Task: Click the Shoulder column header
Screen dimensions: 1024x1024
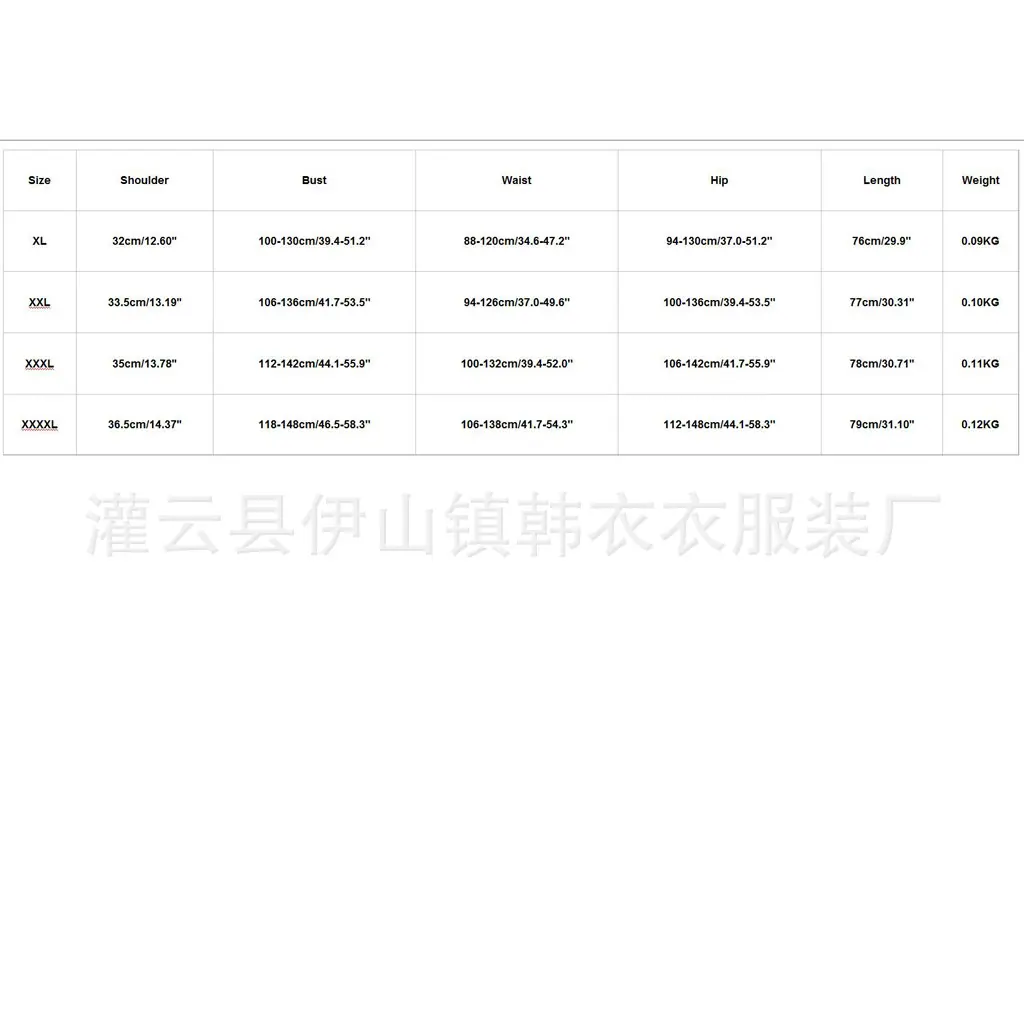Action: point(144,180)
